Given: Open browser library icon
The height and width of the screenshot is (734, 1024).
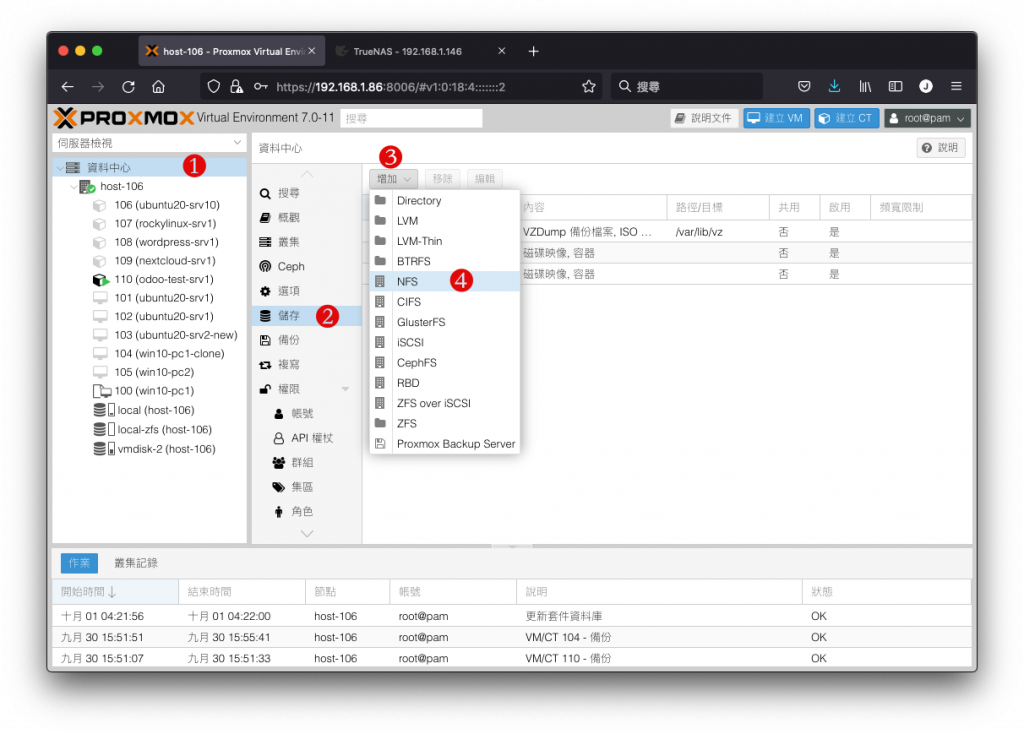Looking at the screenshot, I should point(865,86).
